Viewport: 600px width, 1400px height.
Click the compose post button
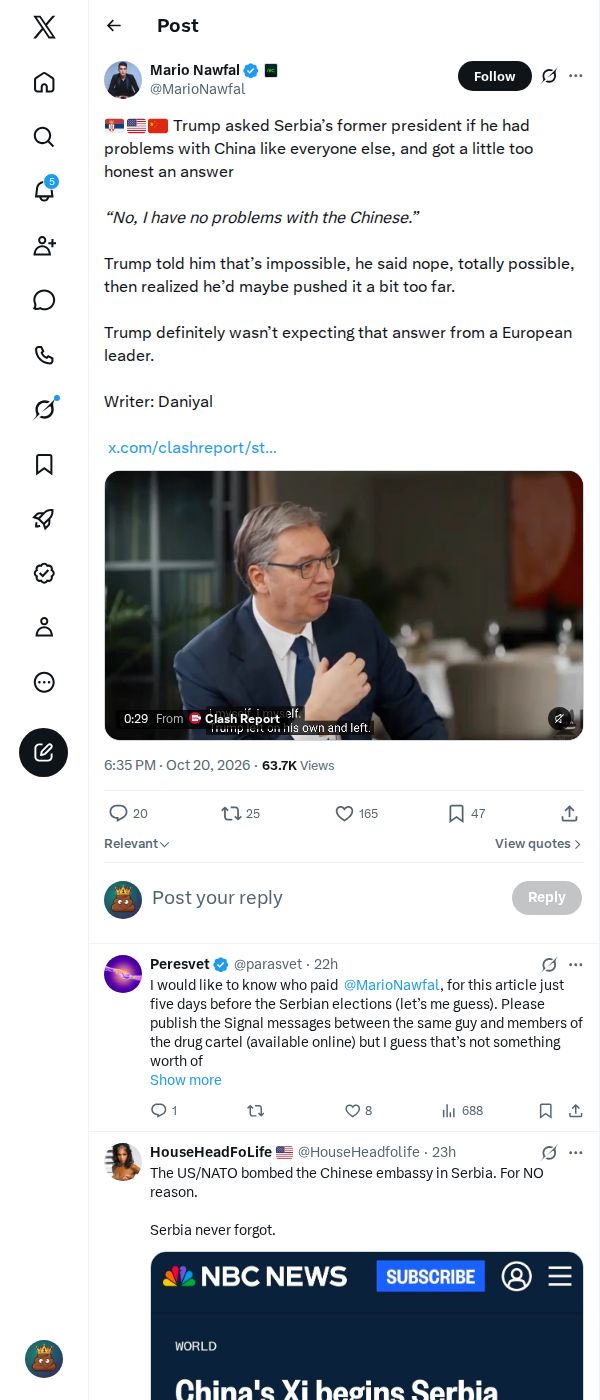click(44, 753)
